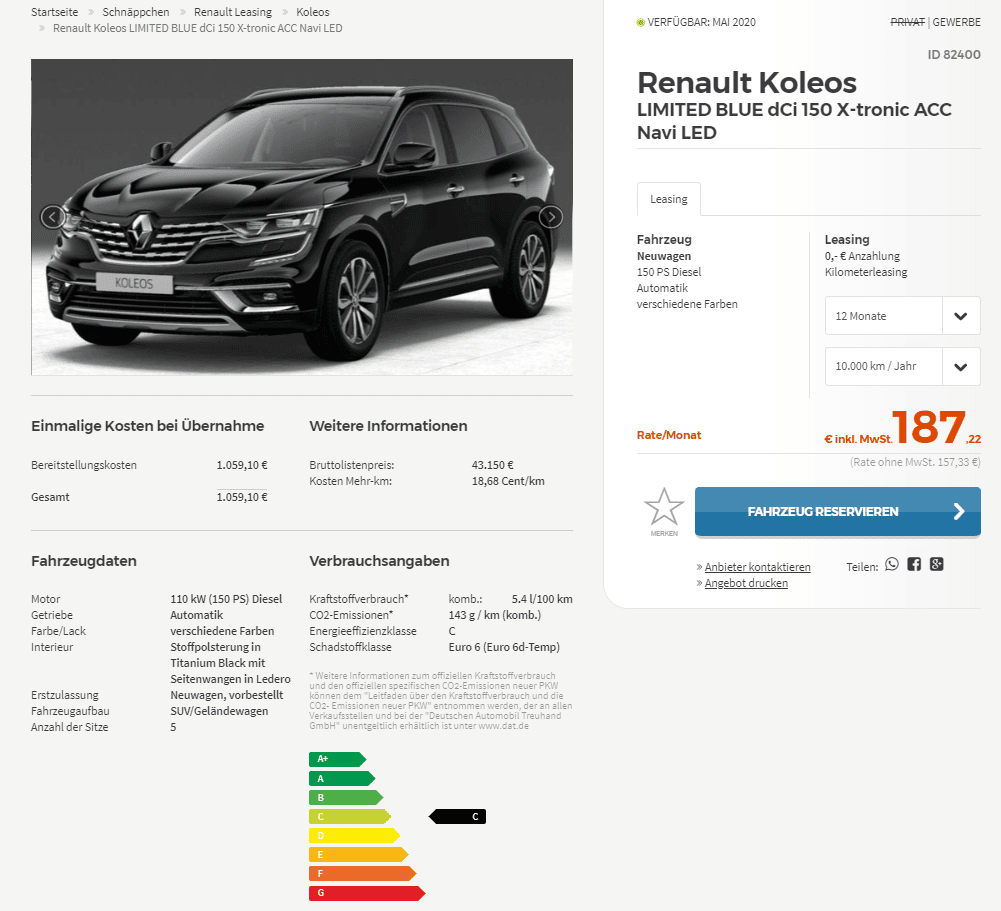The width and height of the screenshot is (1001, 911).
Task: Open Schnäppchen breadcrumb link
Action: point(136,12)
